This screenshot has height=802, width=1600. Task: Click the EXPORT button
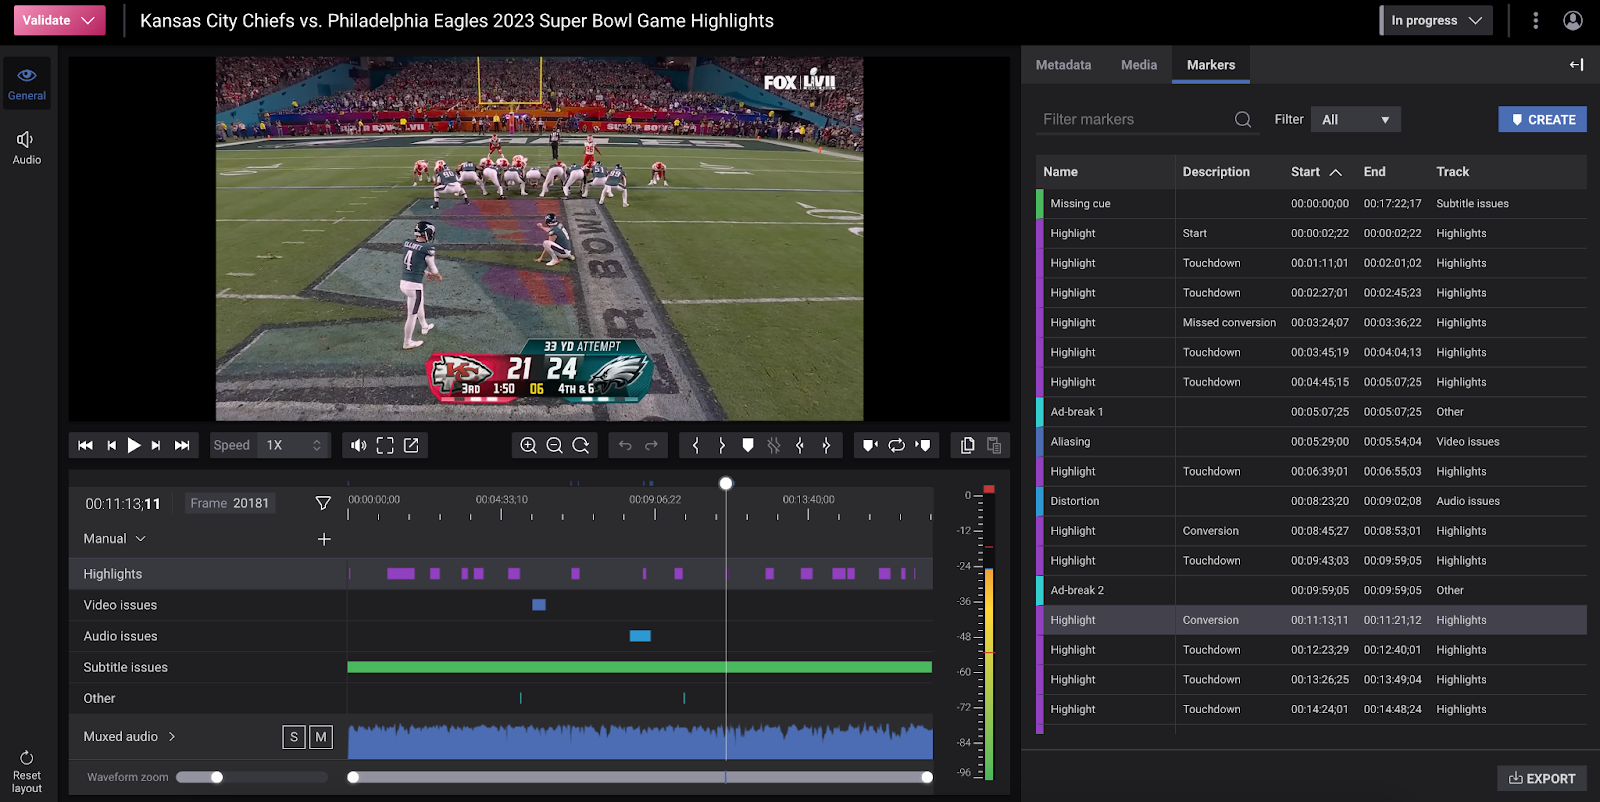coord(1541,778)
